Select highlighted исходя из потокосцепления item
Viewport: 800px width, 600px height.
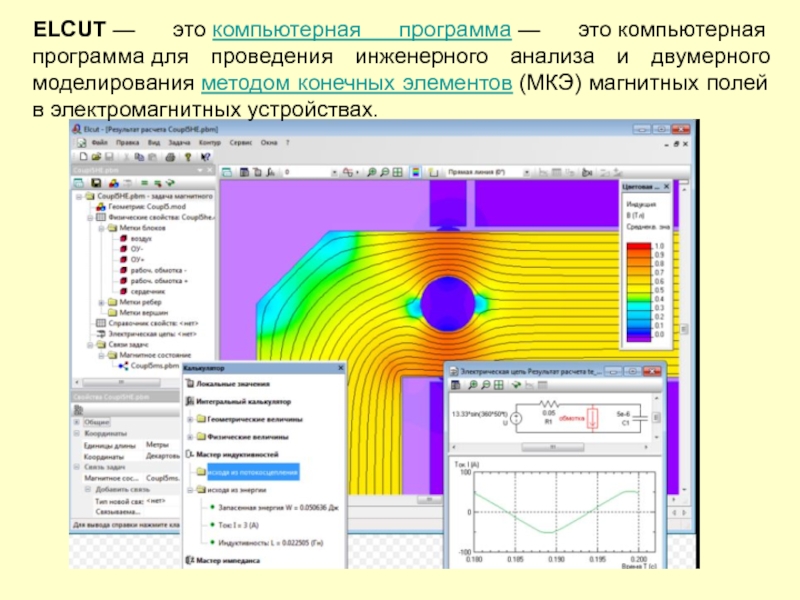(253, 472)
